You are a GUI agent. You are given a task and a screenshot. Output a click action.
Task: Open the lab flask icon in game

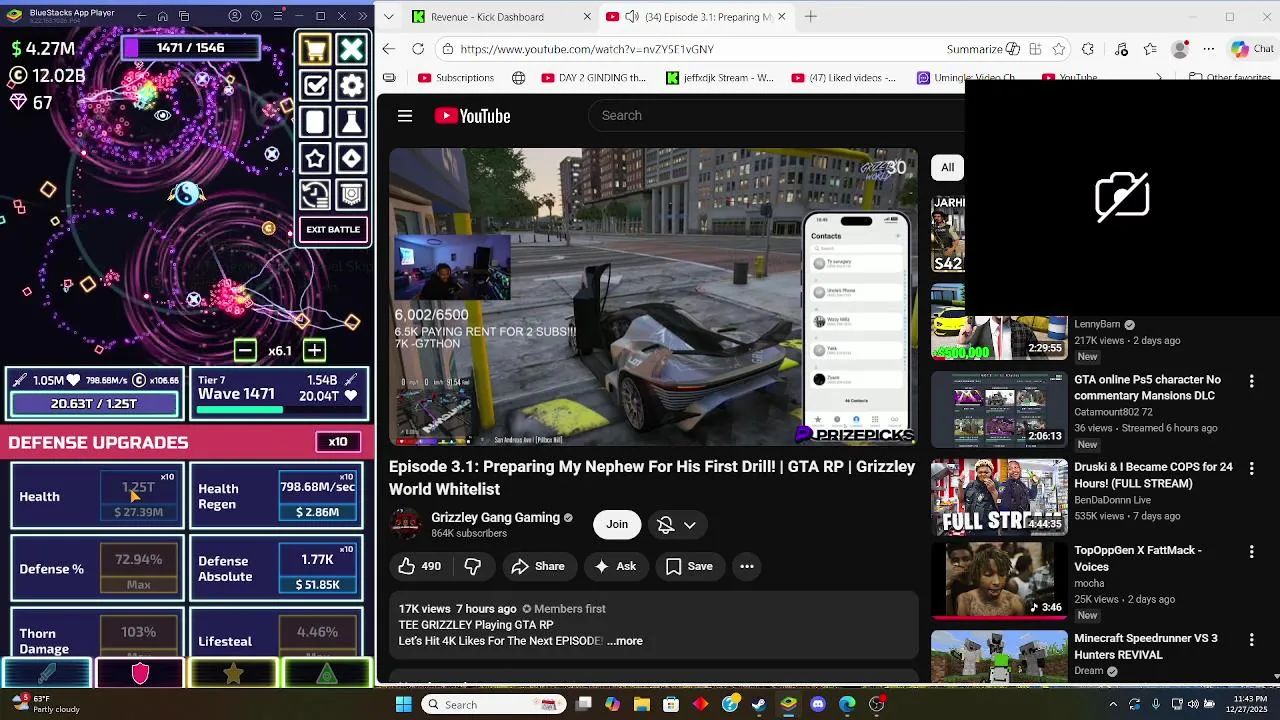click(x=351, y=122)
